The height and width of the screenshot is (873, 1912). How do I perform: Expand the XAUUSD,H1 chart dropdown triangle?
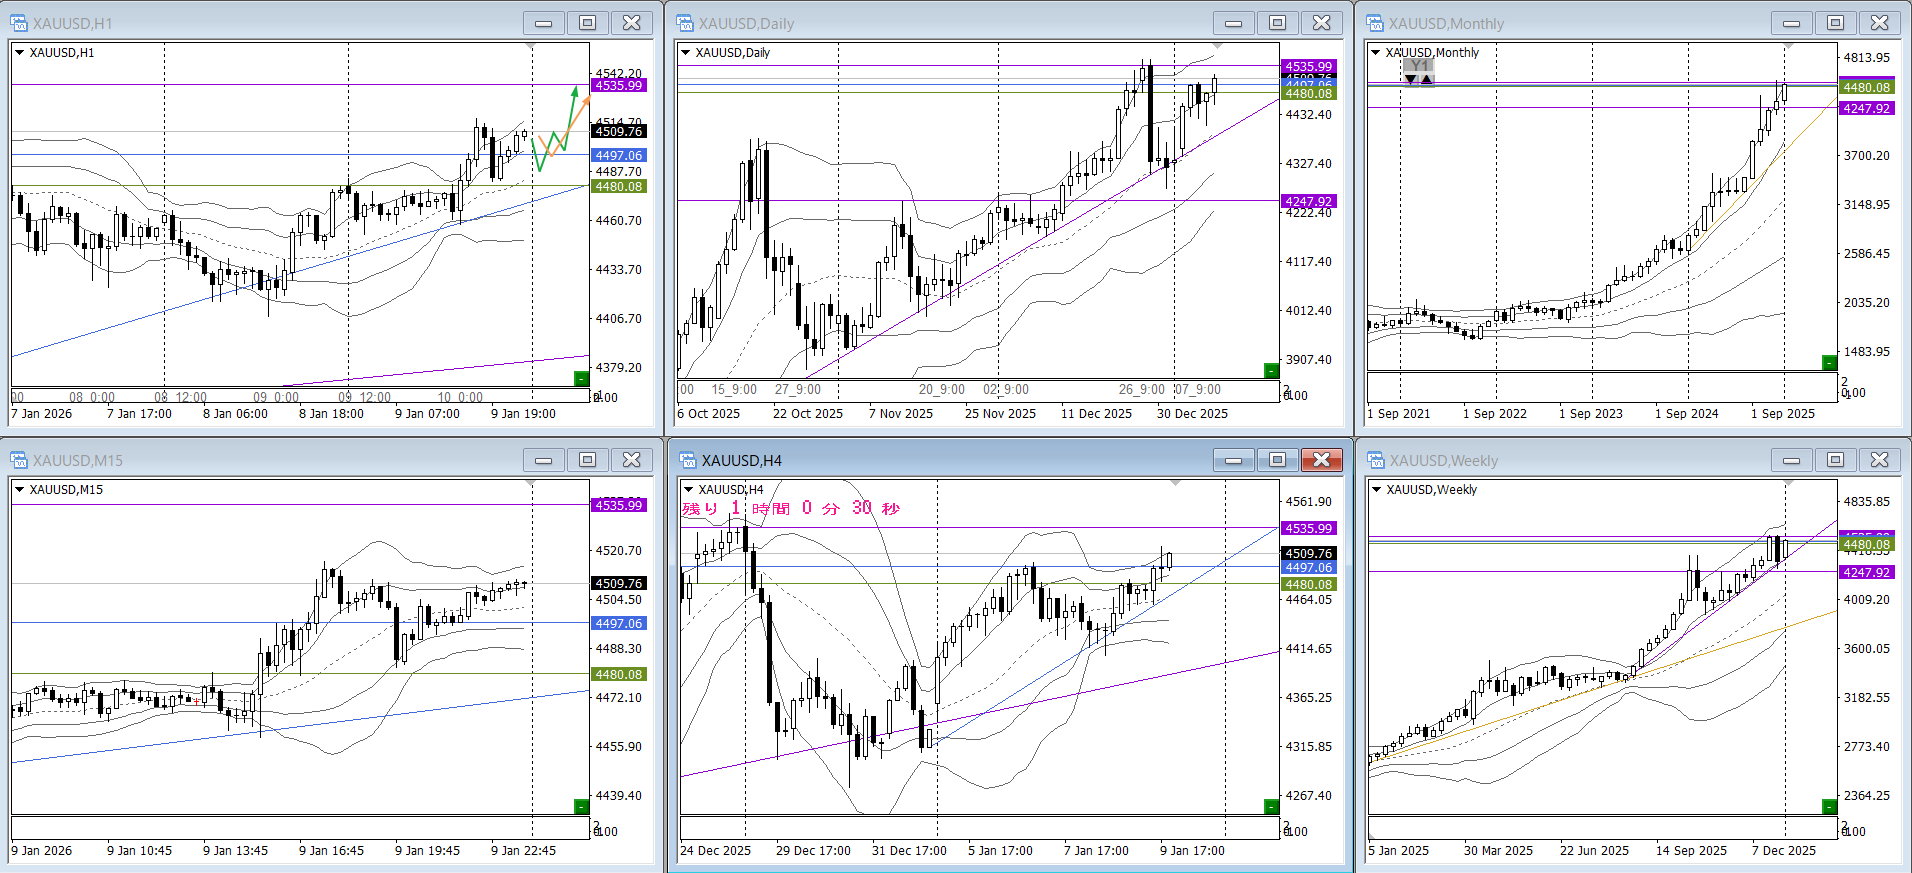coord(19,53)
